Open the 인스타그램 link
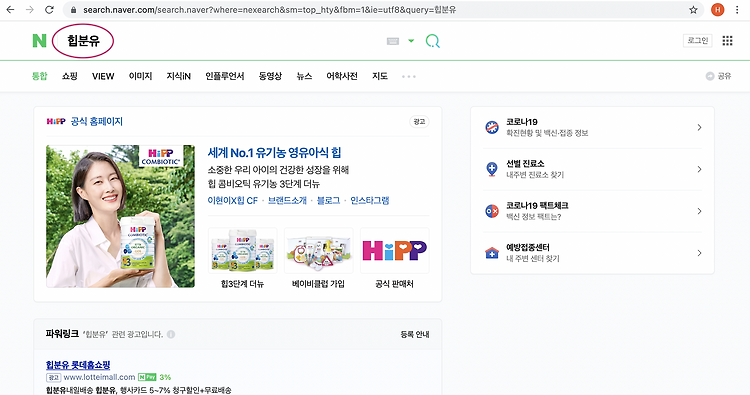The width and height of the screenshot is (750, 395). click(x=370, y=201)
